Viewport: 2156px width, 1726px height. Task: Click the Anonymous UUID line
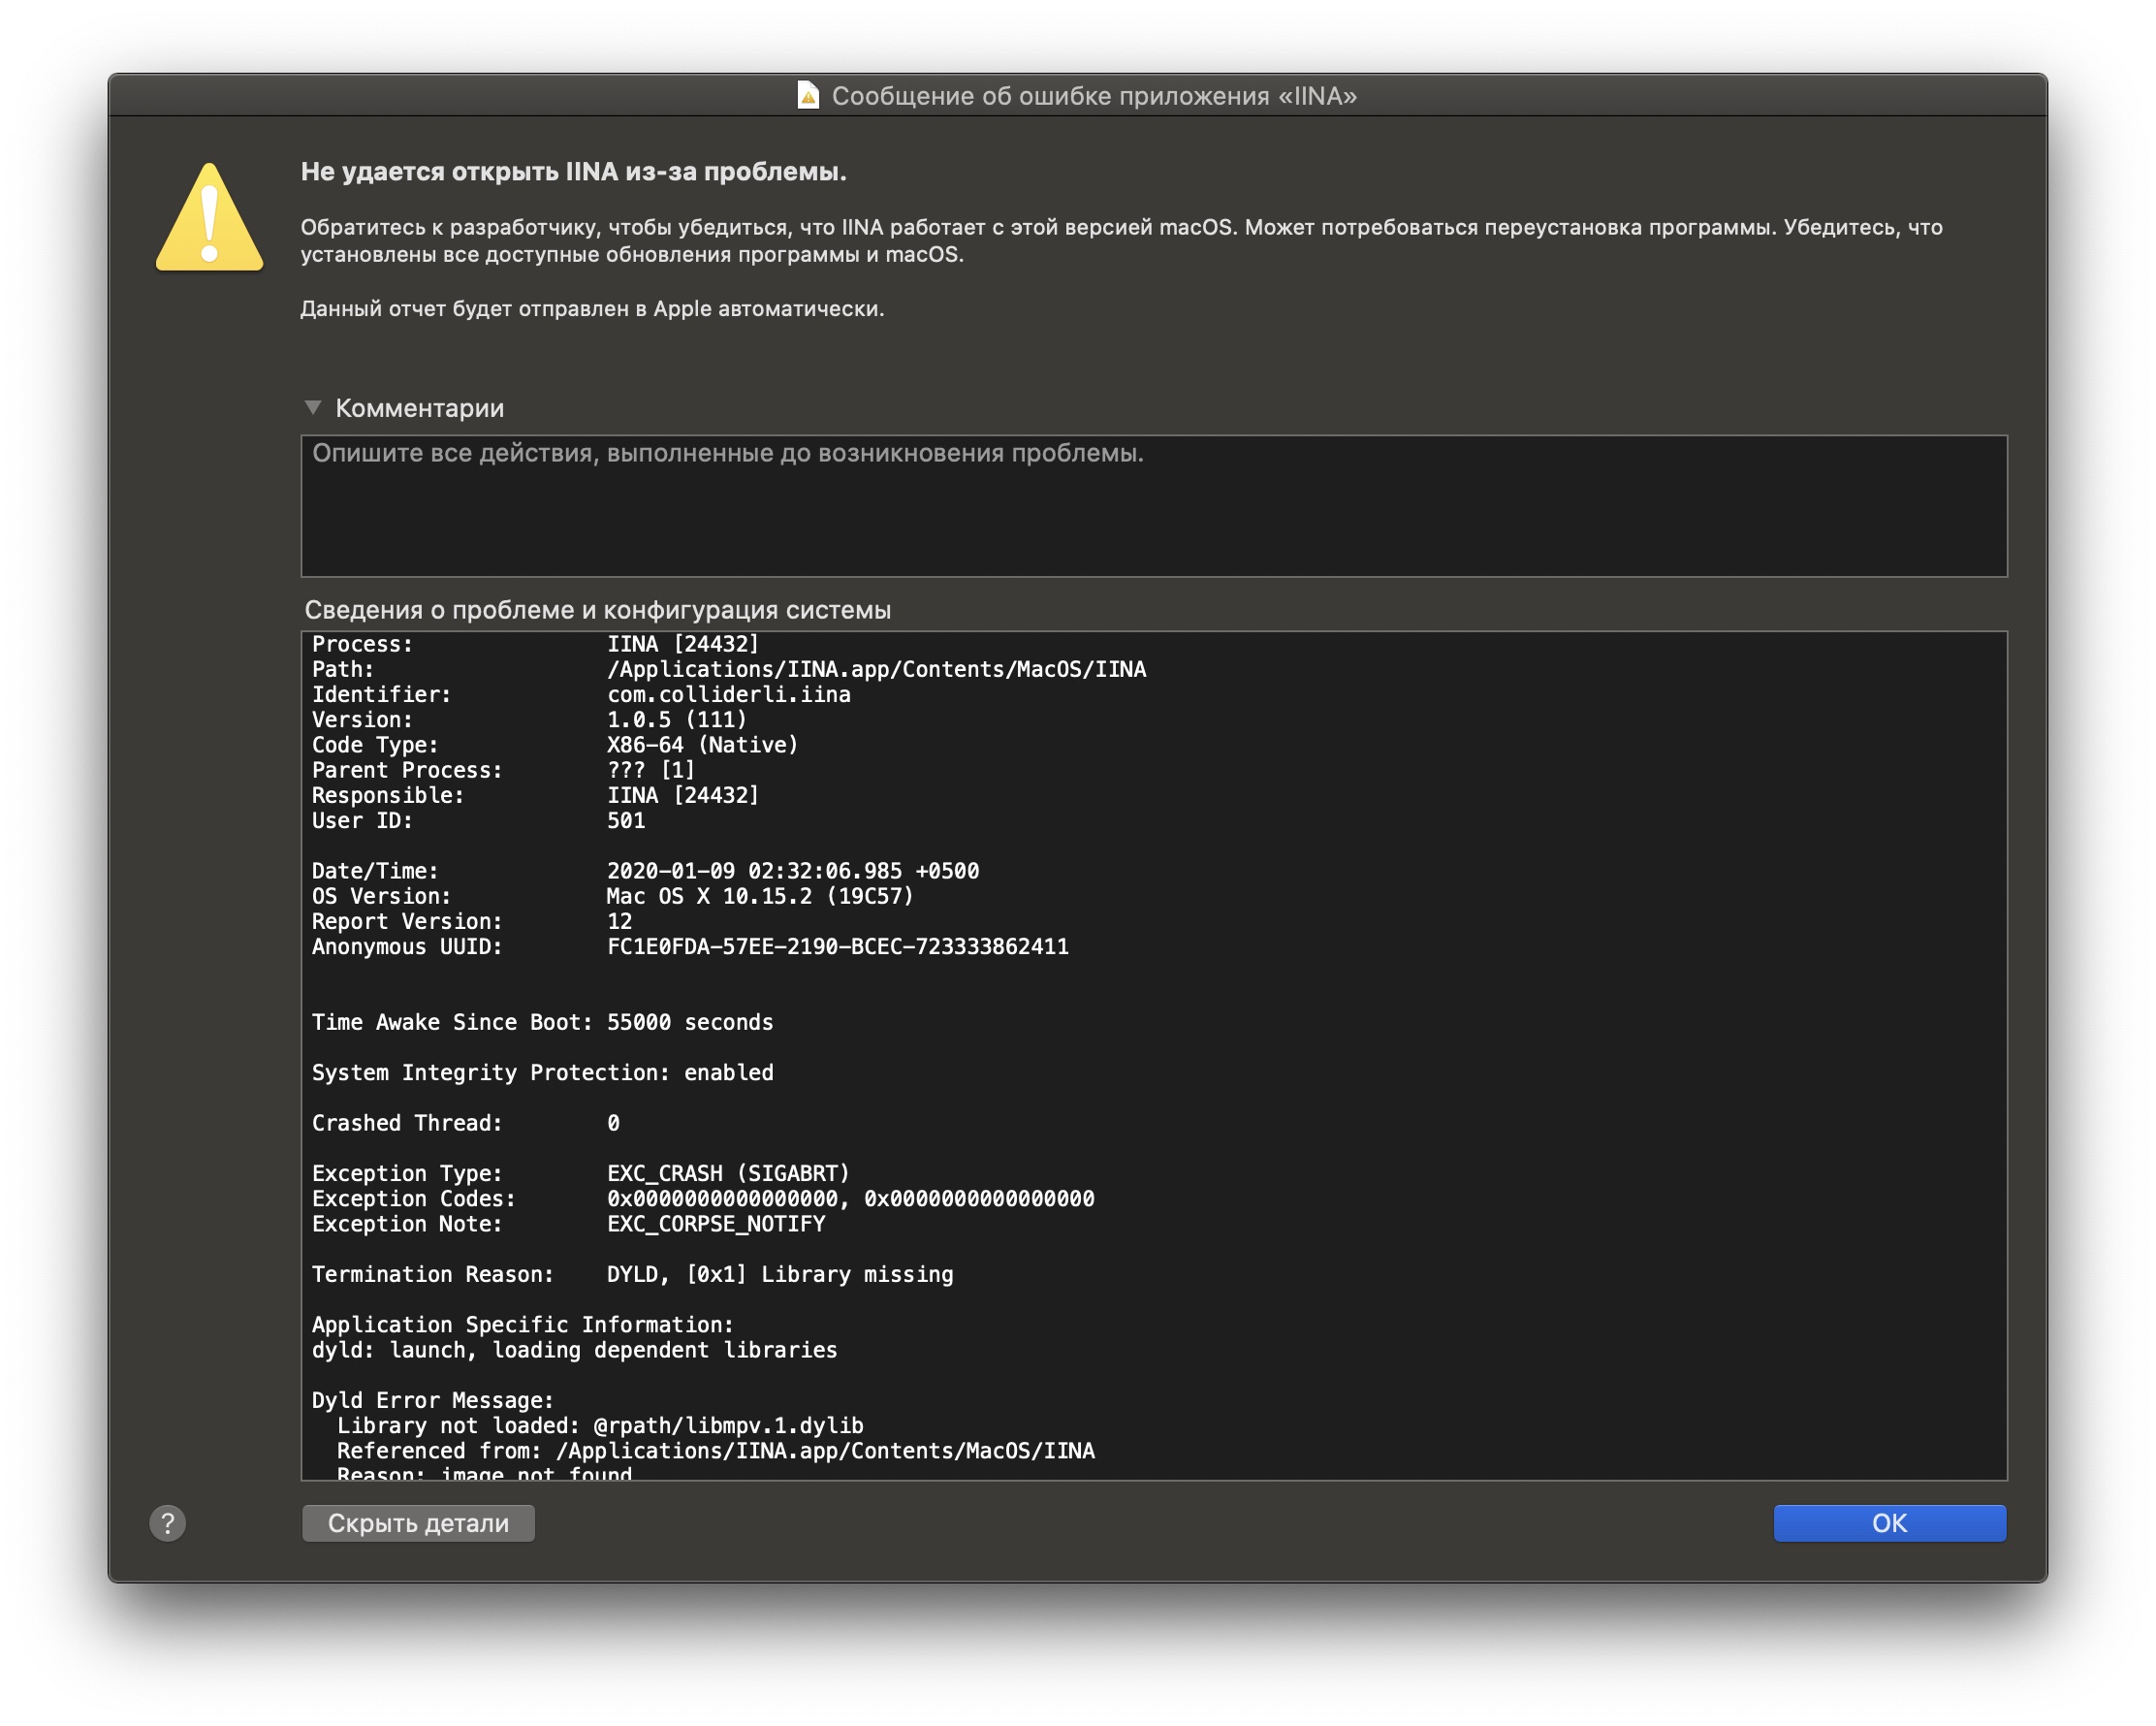pos(689,946)
